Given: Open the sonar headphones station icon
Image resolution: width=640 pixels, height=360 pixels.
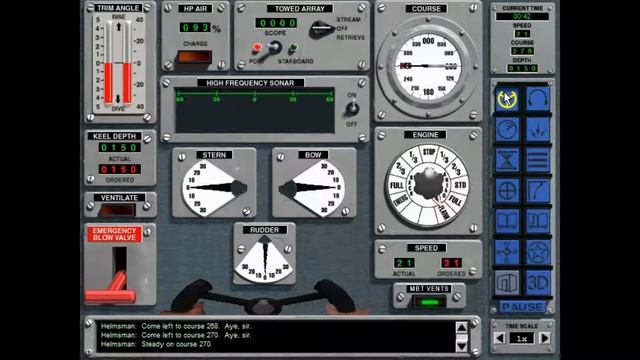Looking at the screenshot, I should click(x=538, y=99).
